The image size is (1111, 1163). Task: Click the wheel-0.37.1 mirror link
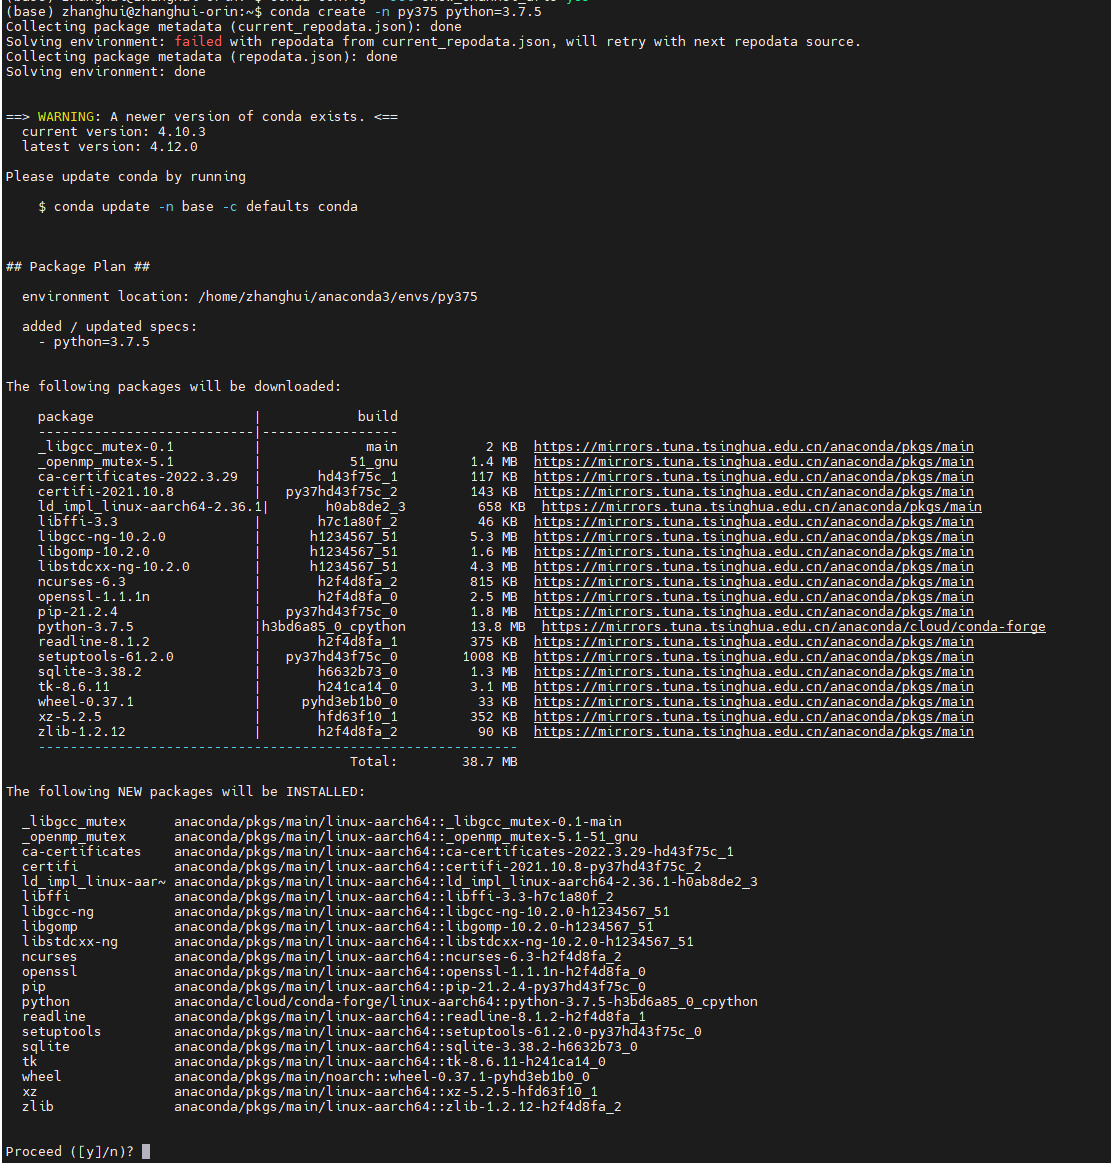(753, 702)
